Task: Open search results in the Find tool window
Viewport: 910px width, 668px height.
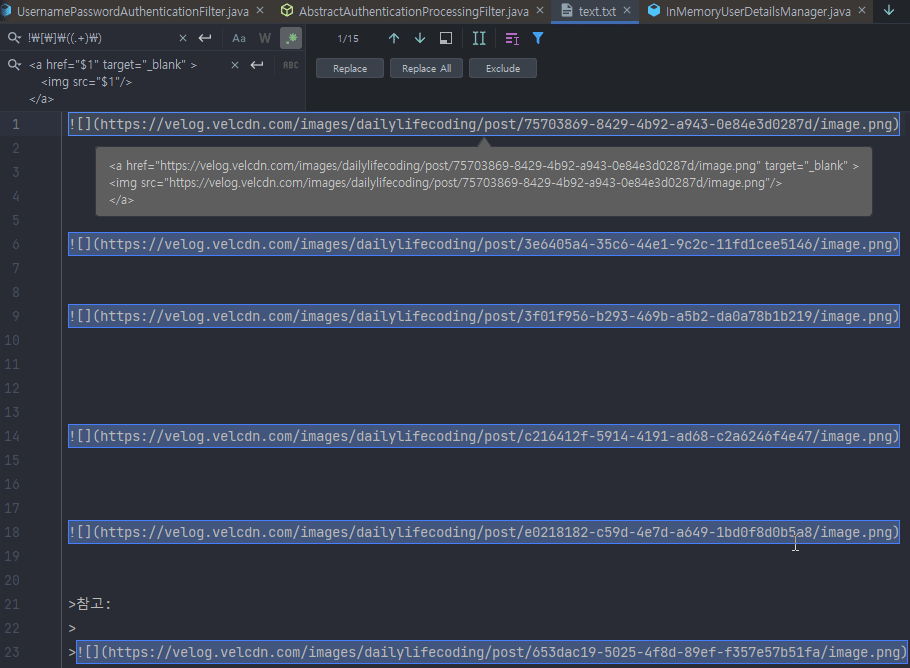Action: point(444,38)
